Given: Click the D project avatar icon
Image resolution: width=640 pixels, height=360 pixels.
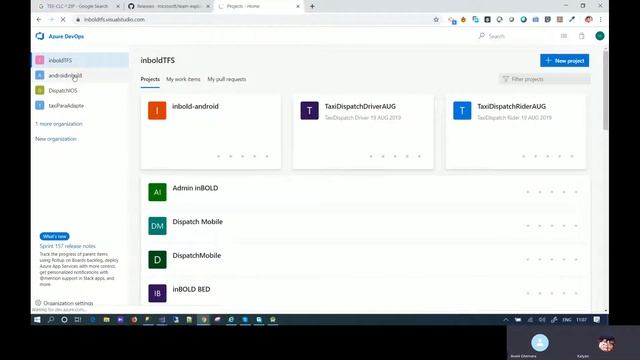Looking at the screenshot, I should (157, 260).
